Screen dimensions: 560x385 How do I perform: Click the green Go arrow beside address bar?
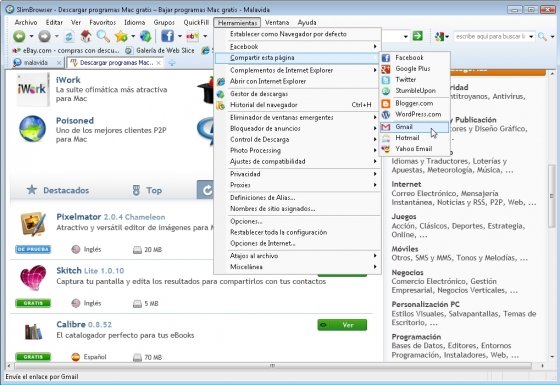click(418, 36)
